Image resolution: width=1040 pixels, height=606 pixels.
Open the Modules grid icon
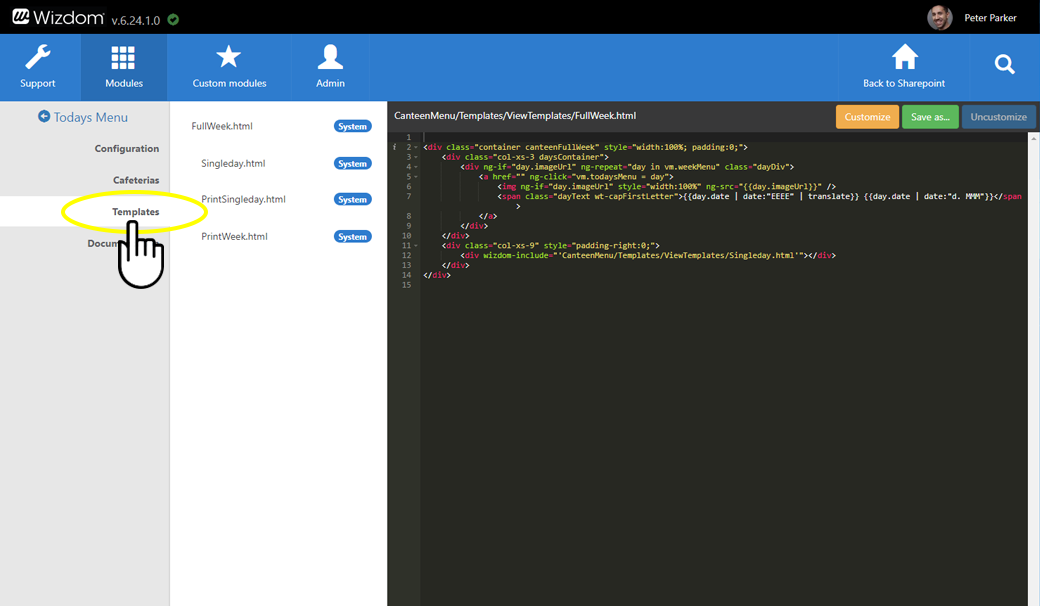coord(123,59)
